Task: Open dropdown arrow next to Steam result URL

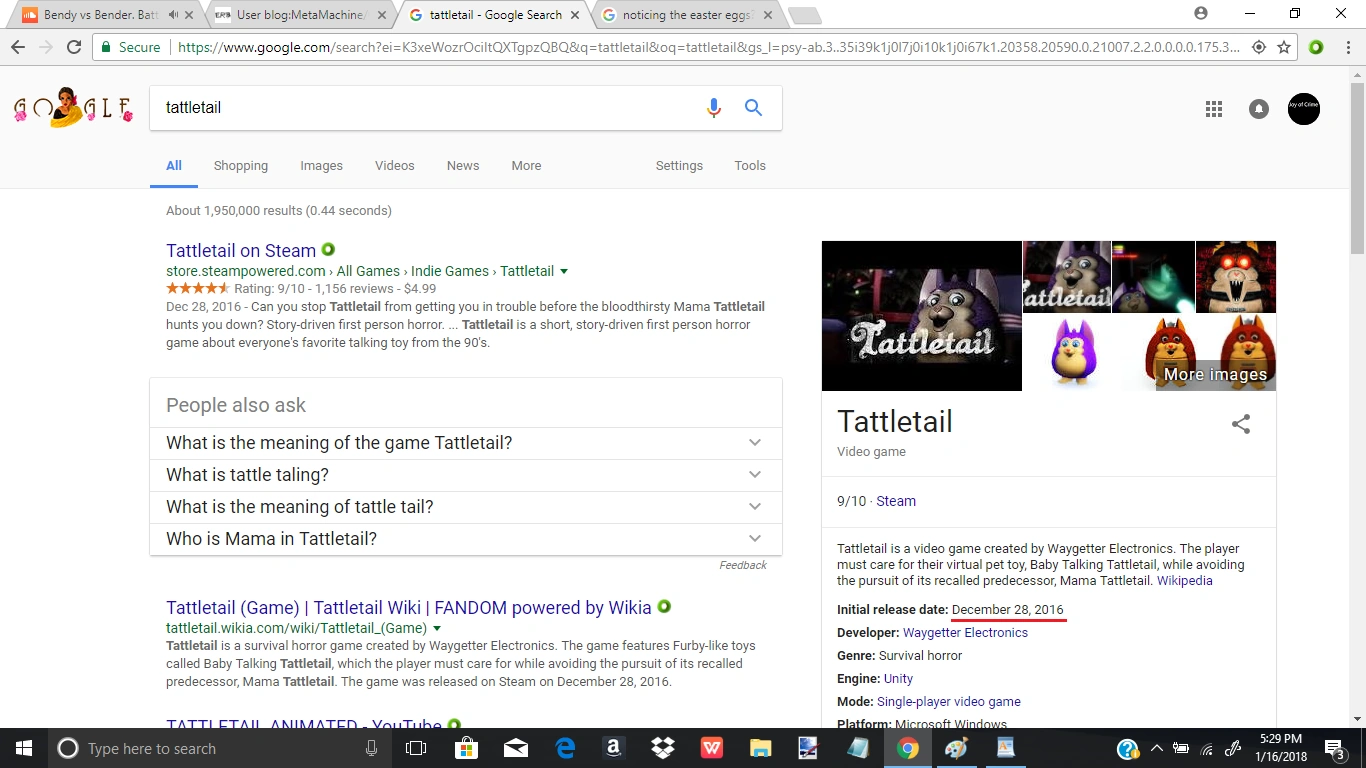Action: [564, 272]
